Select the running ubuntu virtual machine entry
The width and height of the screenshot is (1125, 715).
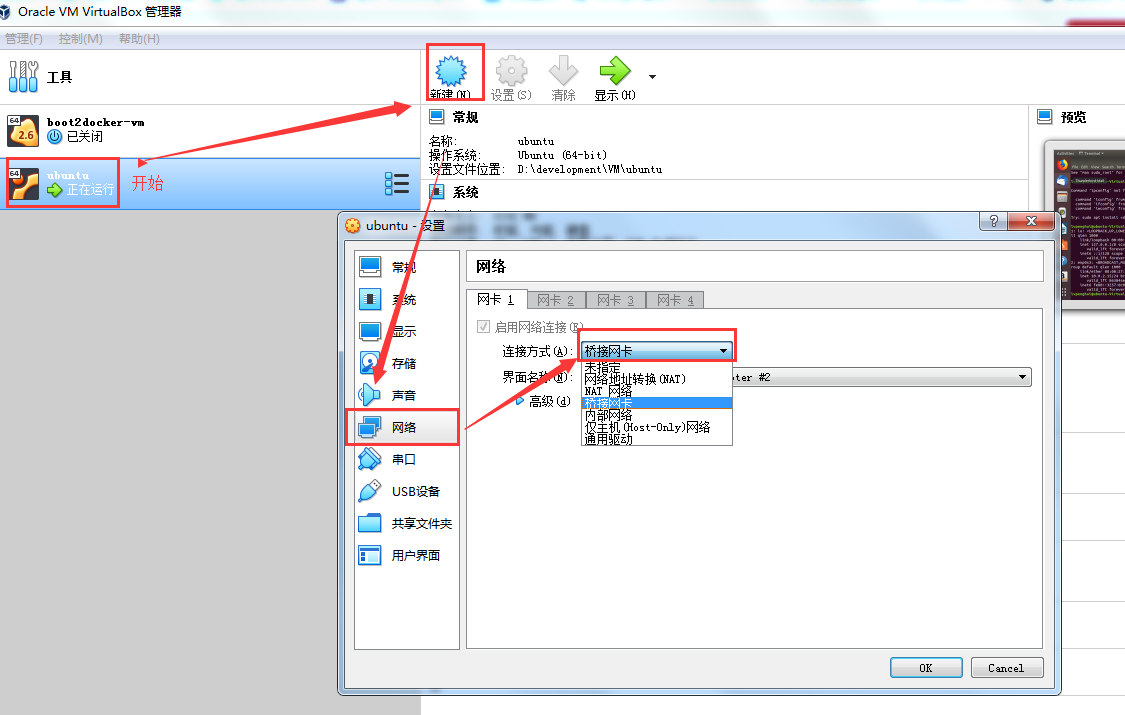coord(210,184)
